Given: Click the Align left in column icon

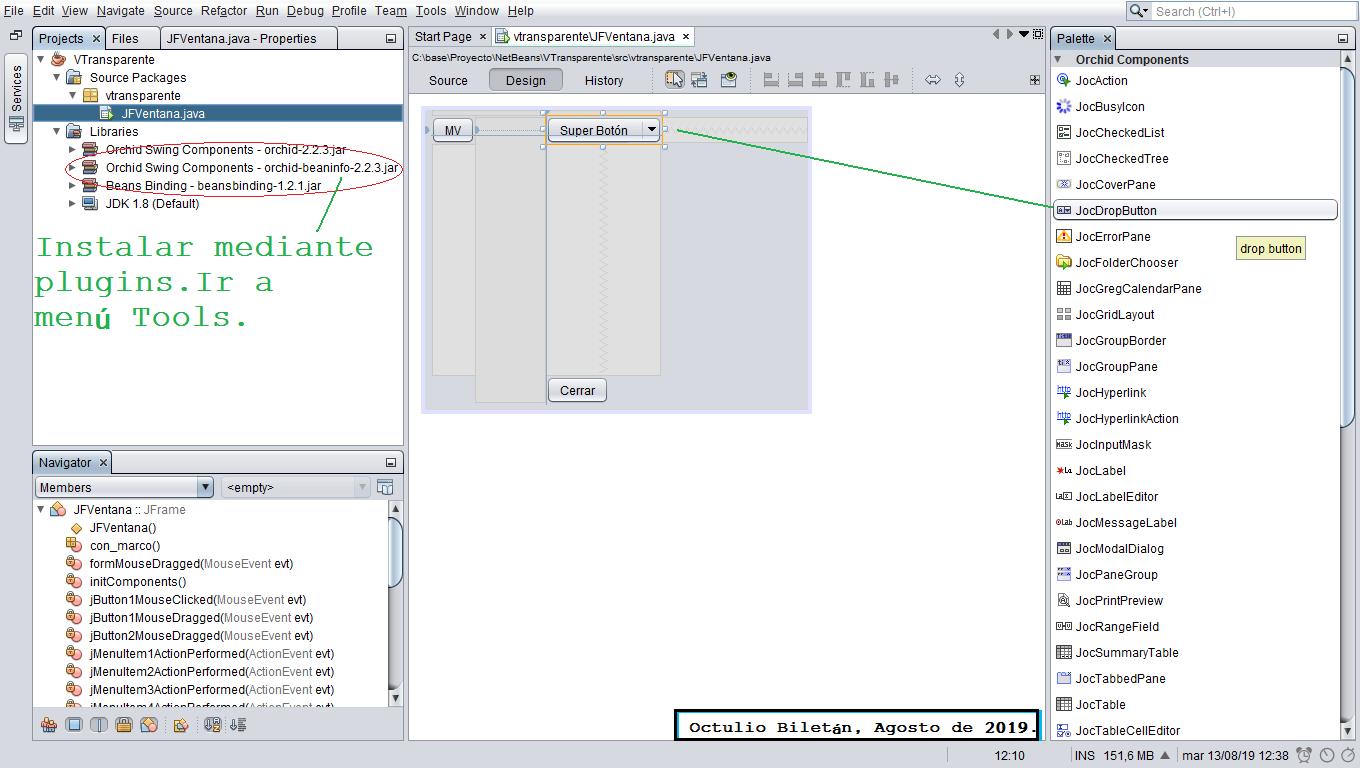Looking at the screenshot, I should (771, 80).
